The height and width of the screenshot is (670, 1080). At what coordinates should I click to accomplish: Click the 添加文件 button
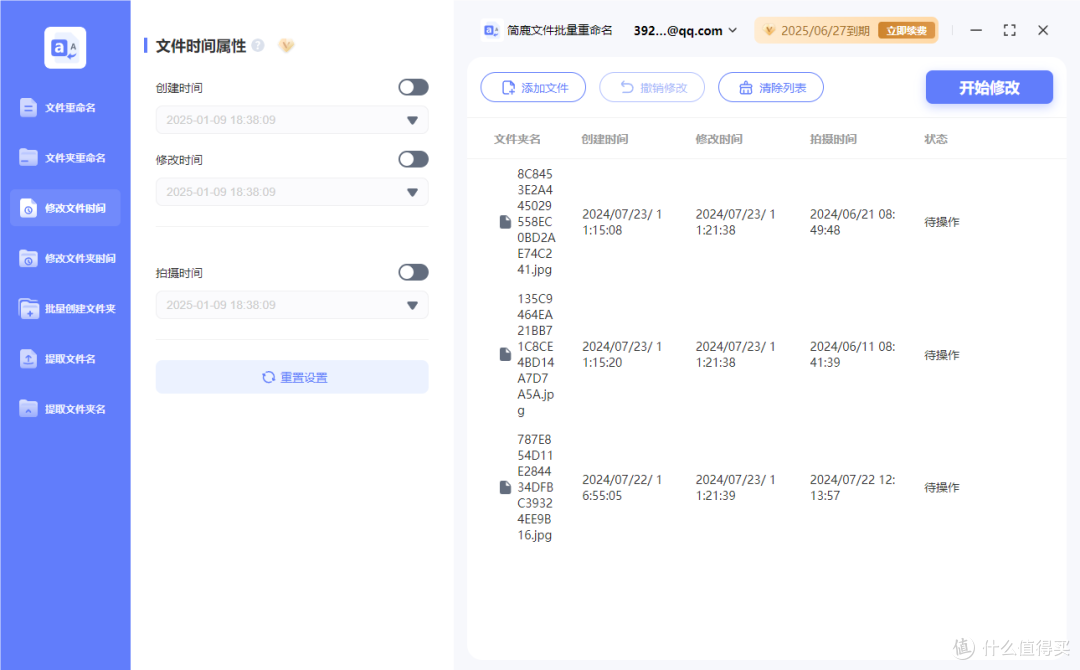(x=533, y=87)
